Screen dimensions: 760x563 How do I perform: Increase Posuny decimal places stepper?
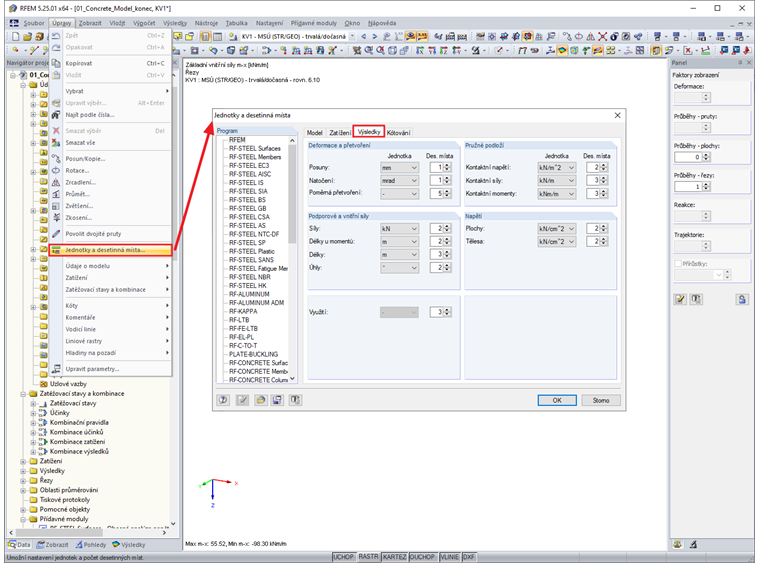(447, 165)
